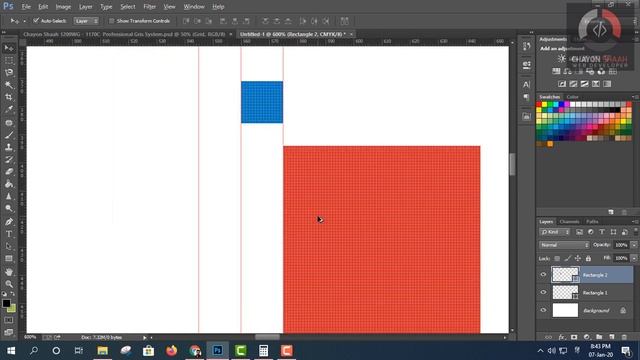This screenshot has width=640, height=360.
Task: Open the Auto-Select Layer dropdown
Action: tap(86, 21)
